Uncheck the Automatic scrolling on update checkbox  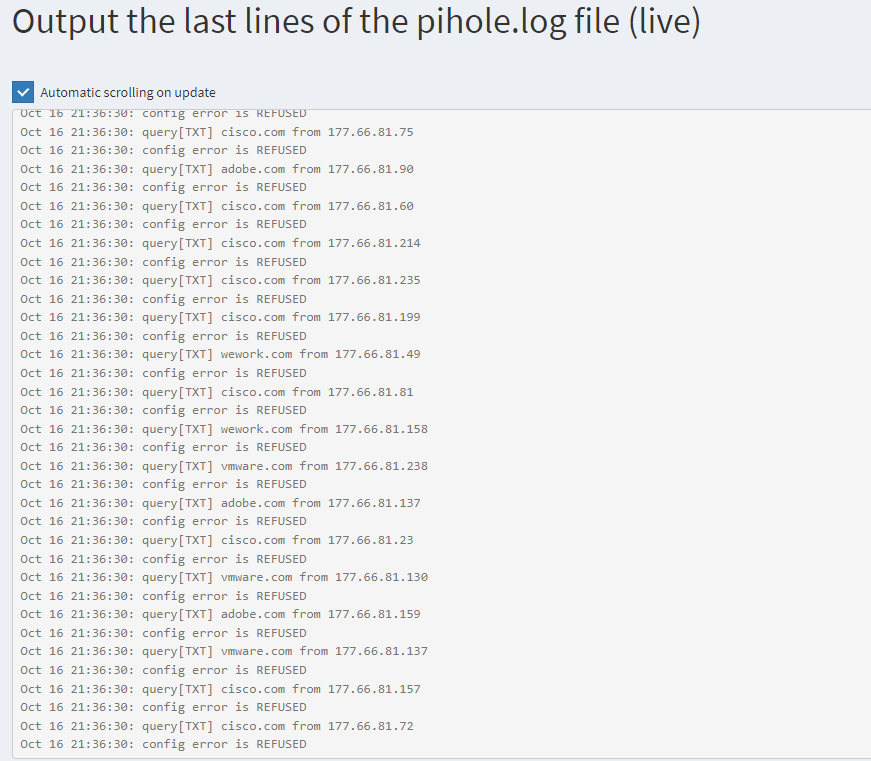coord(23,92)
